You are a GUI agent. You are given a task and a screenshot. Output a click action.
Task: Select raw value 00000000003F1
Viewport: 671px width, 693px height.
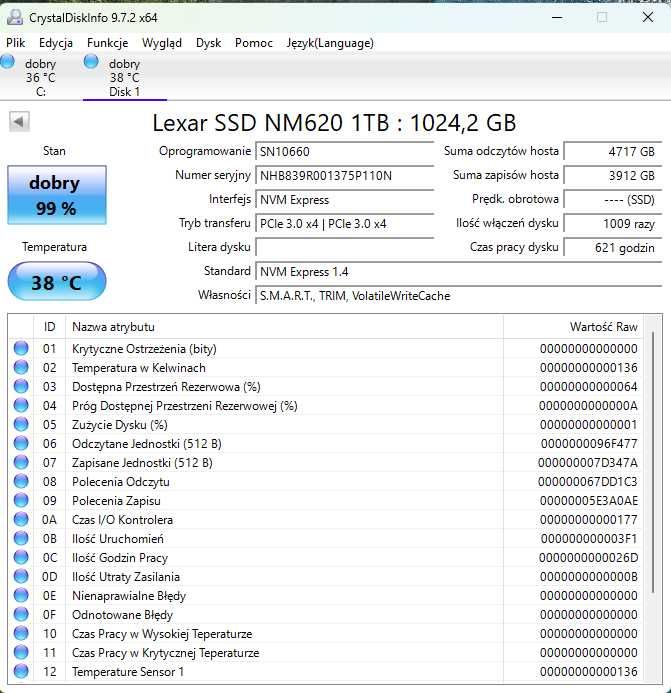point(589,539)
